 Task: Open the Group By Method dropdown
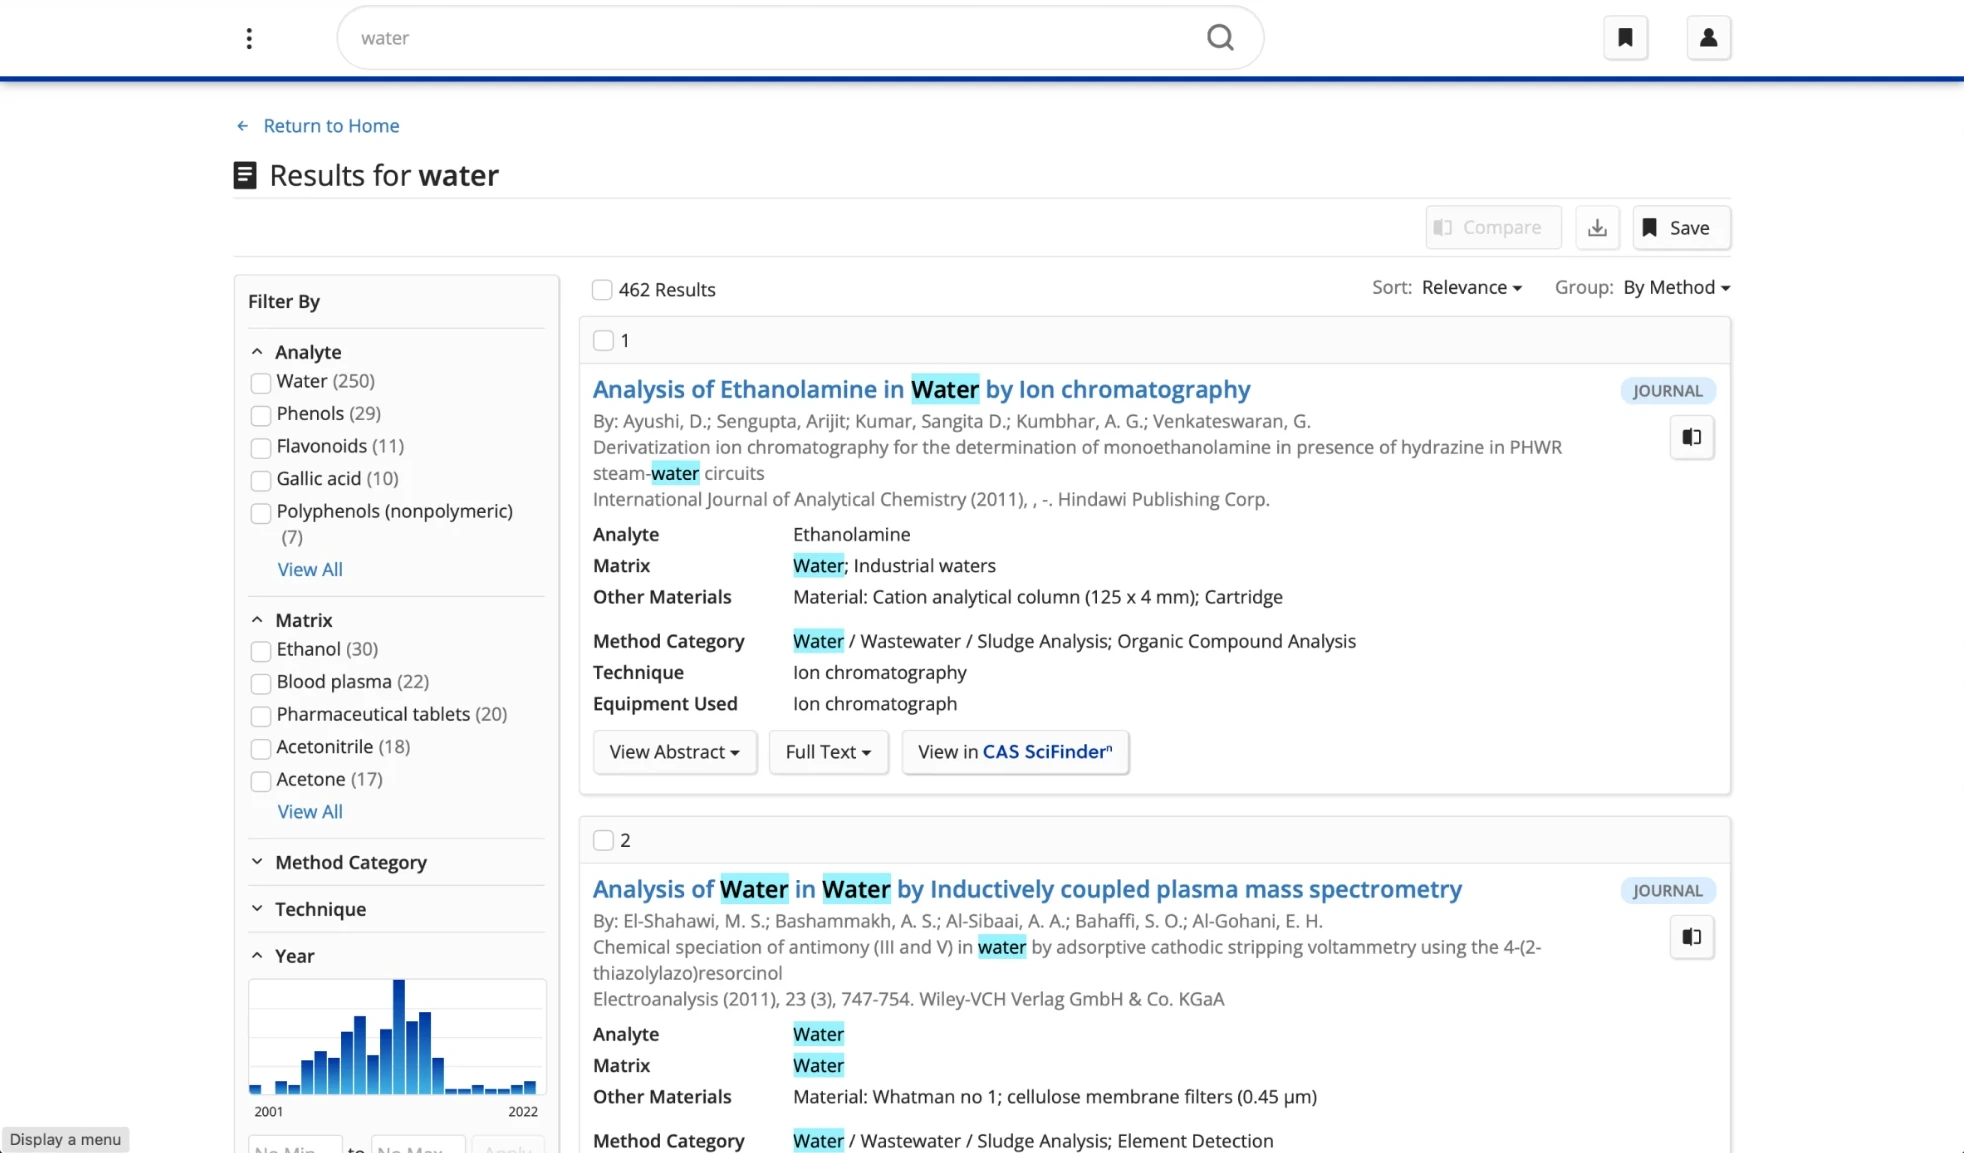pyautogui.click(x=1676, y=288)
